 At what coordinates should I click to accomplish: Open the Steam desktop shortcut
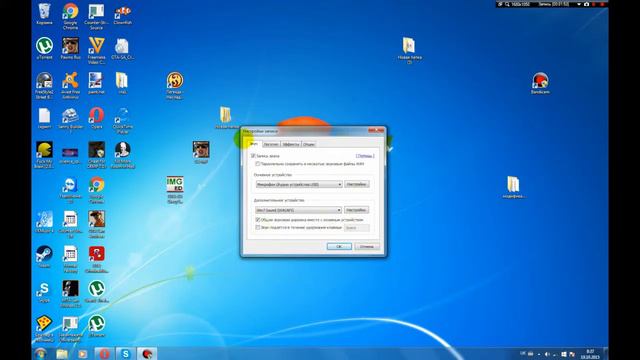click(44, 256)
